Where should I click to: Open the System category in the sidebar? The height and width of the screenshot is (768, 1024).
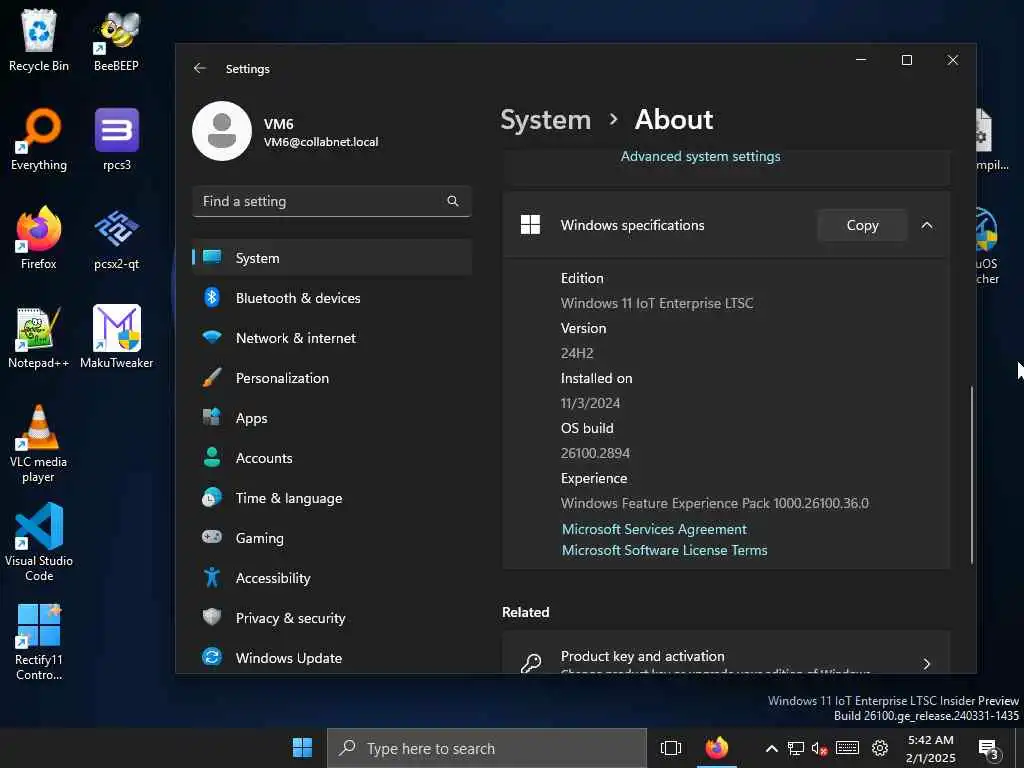click(x=332, y=258)
